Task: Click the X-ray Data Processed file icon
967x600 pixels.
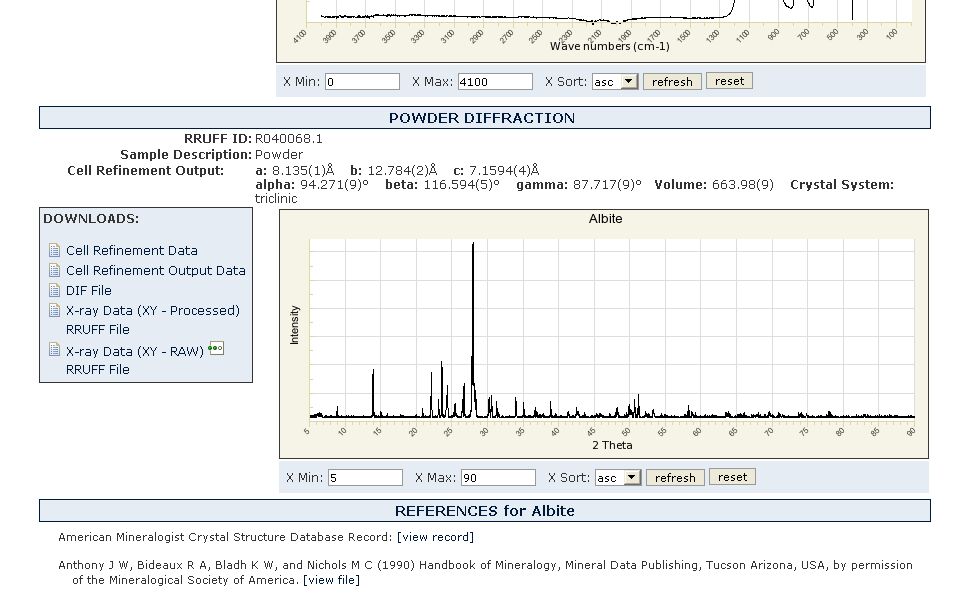Action: [x=55, y=310]
